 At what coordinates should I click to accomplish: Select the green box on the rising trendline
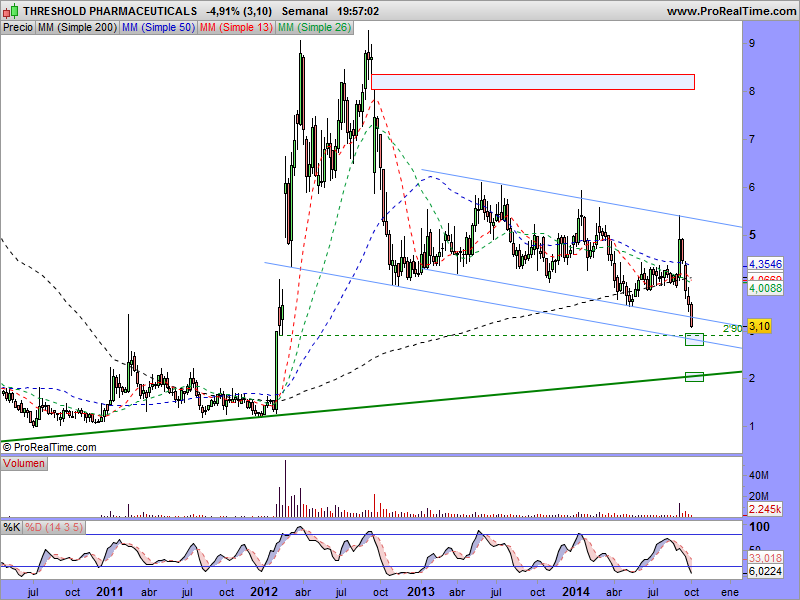[x=694, y=377]
